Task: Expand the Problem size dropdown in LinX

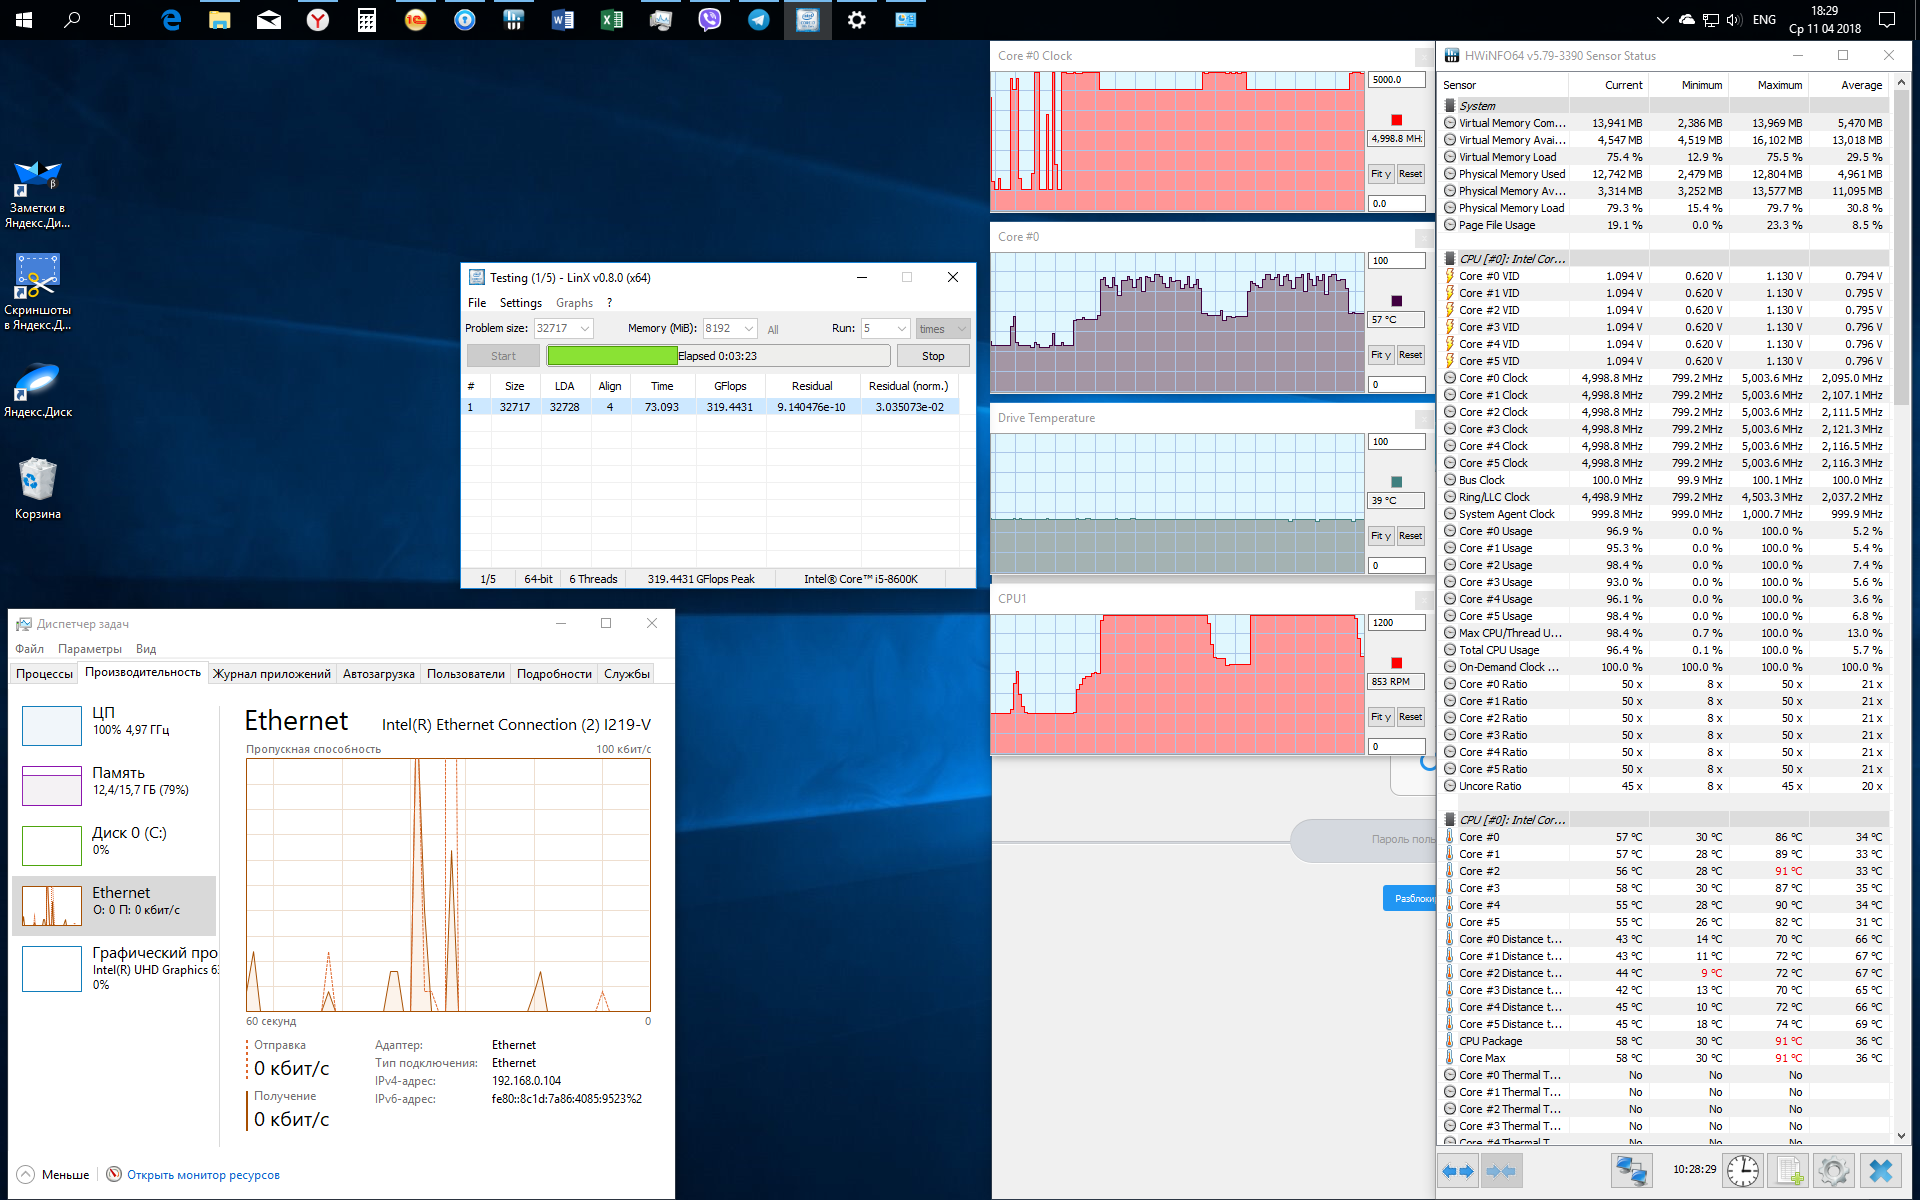Action: [x=585, y=328]
